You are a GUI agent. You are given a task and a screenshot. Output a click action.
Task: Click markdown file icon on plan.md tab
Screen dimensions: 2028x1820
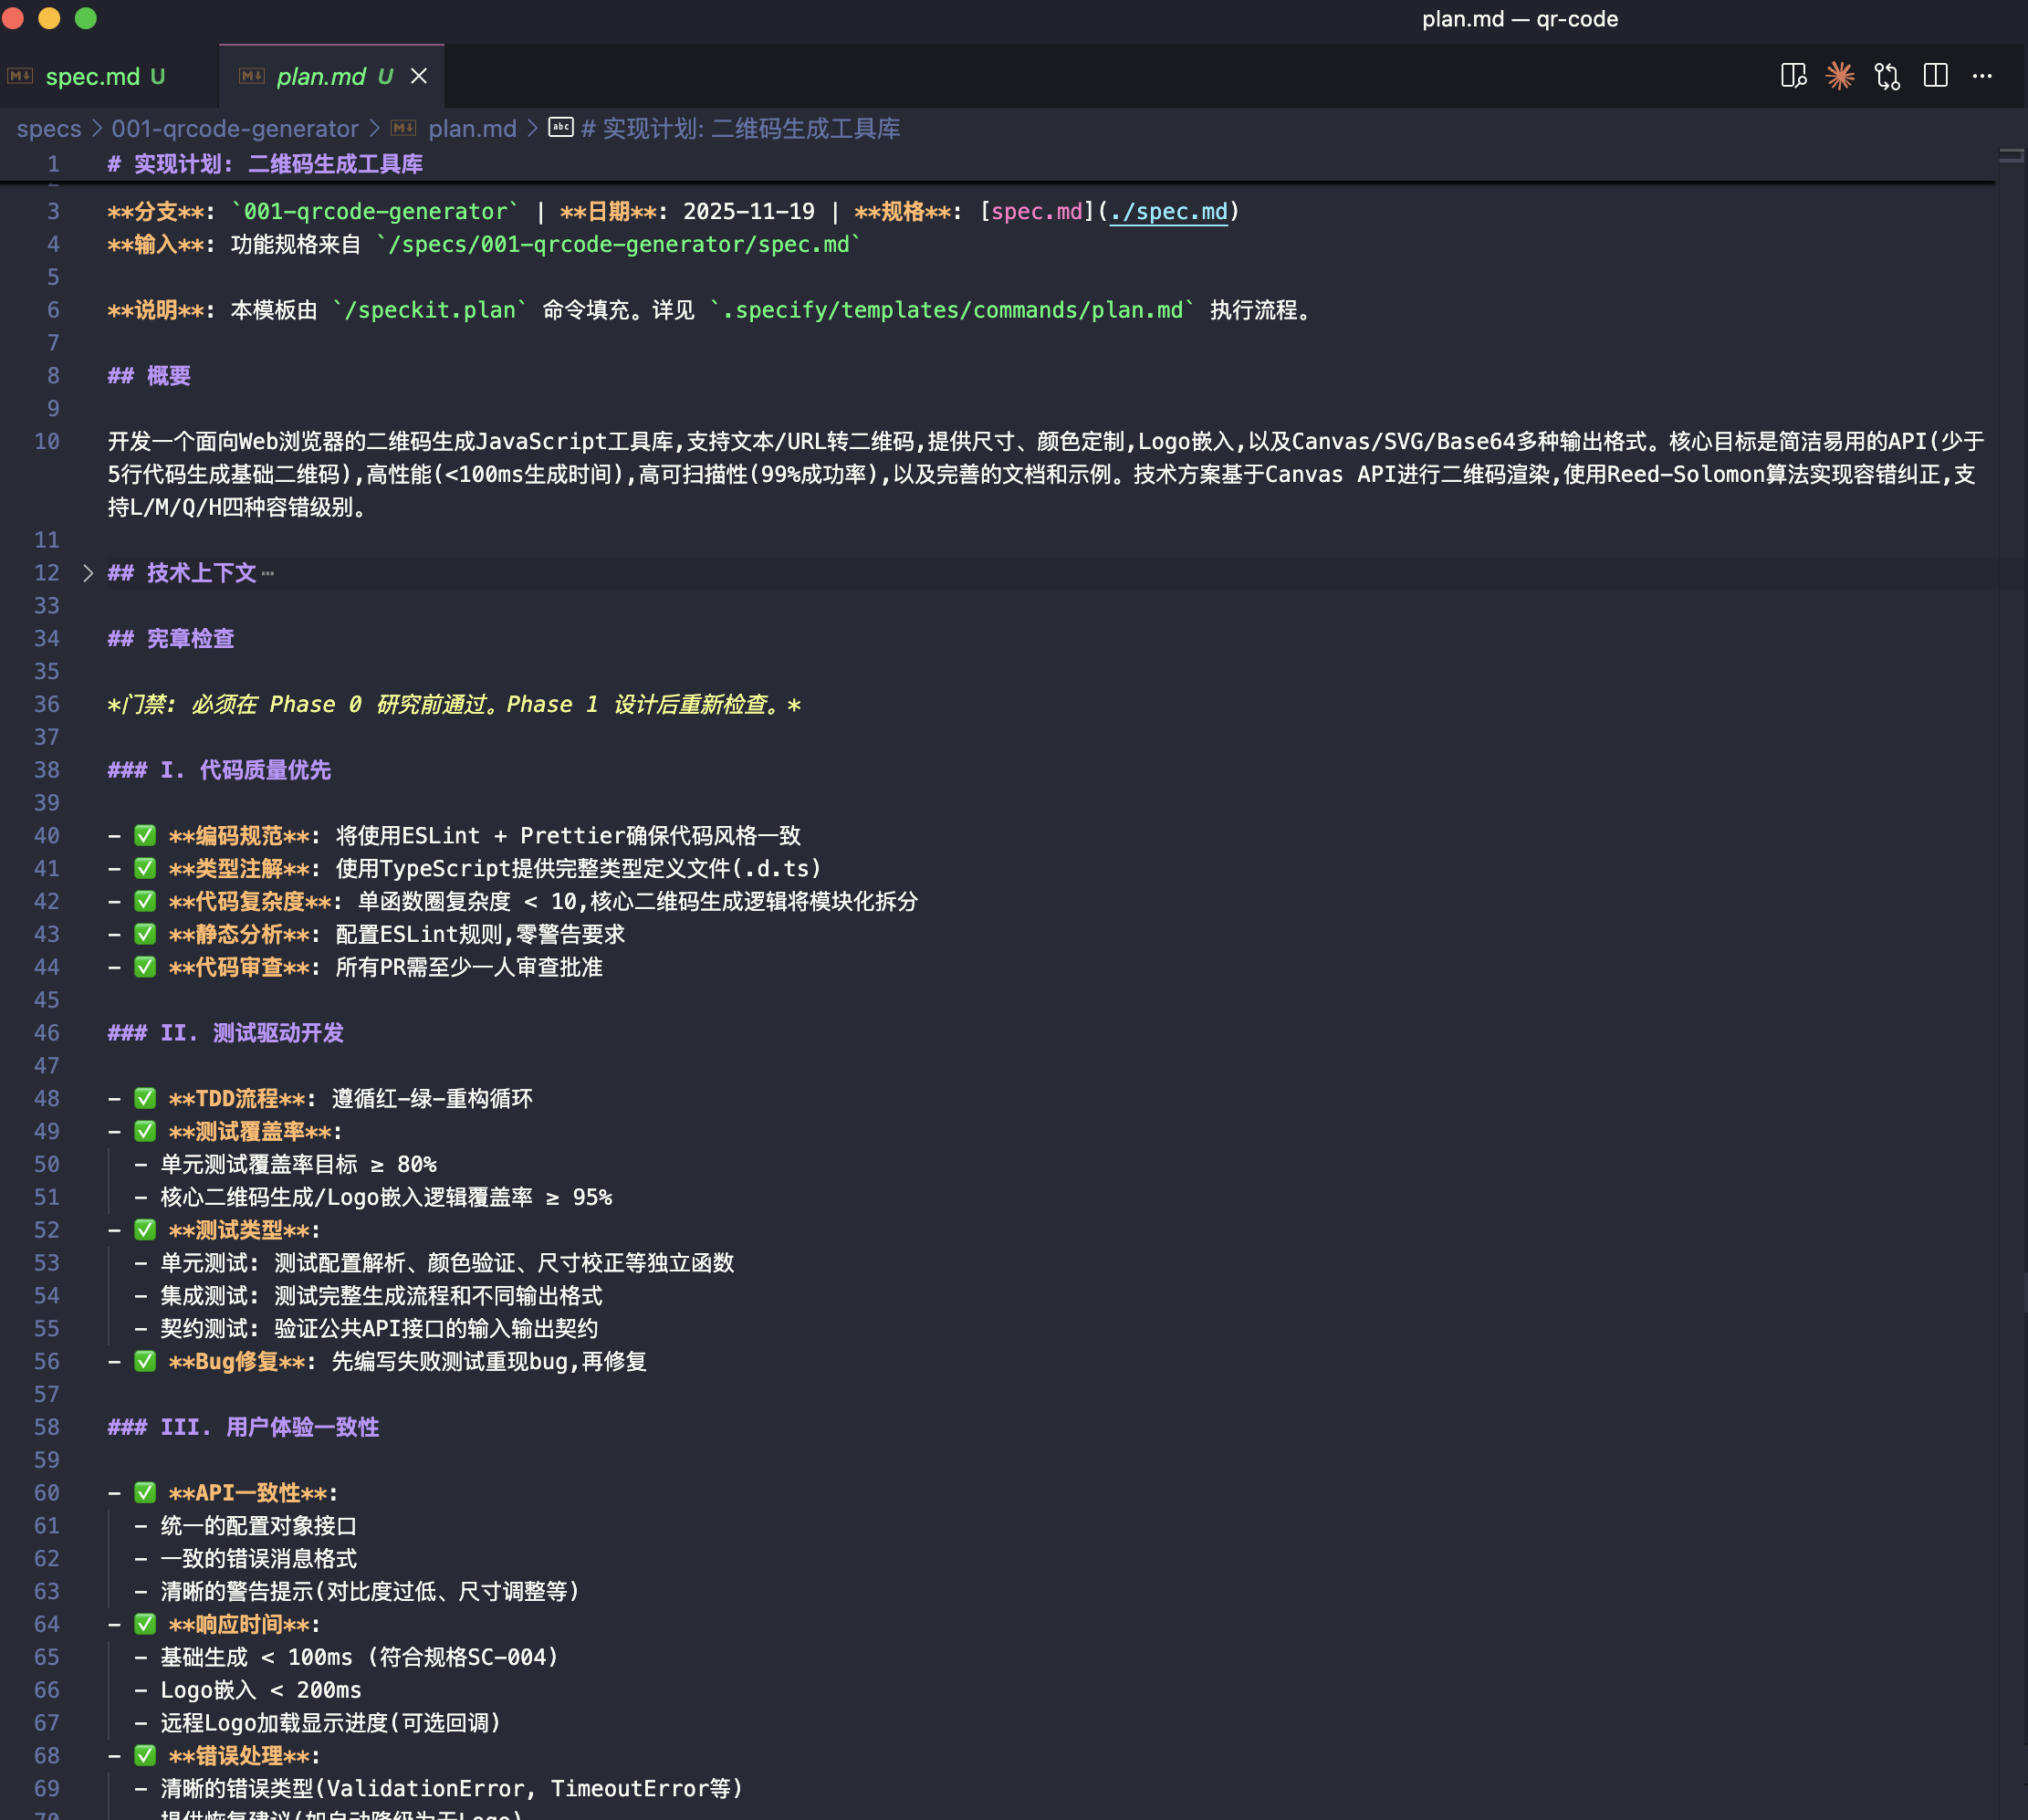tap(252, 76)
